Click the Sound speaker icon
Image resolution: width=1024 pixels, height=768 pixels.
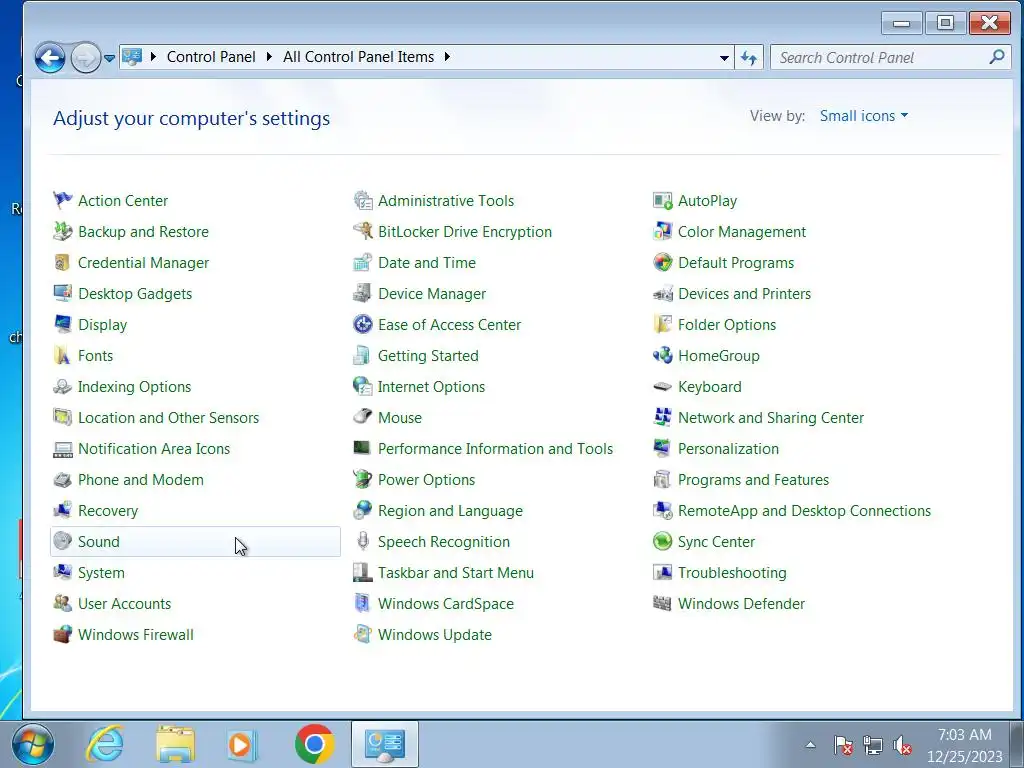[x=63, y=541]
